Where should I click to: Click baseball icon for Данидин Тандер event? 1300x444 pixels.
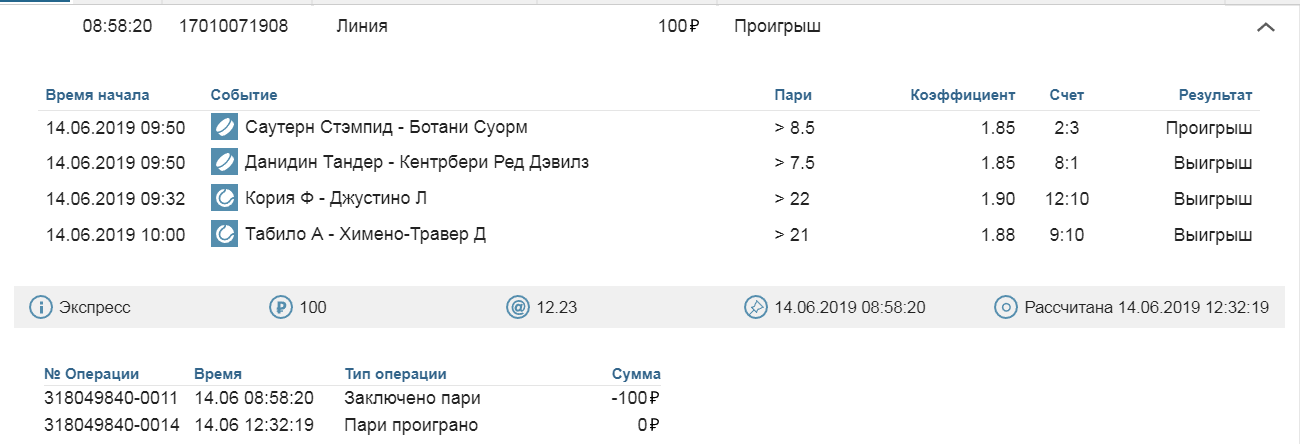pos(224,162)
